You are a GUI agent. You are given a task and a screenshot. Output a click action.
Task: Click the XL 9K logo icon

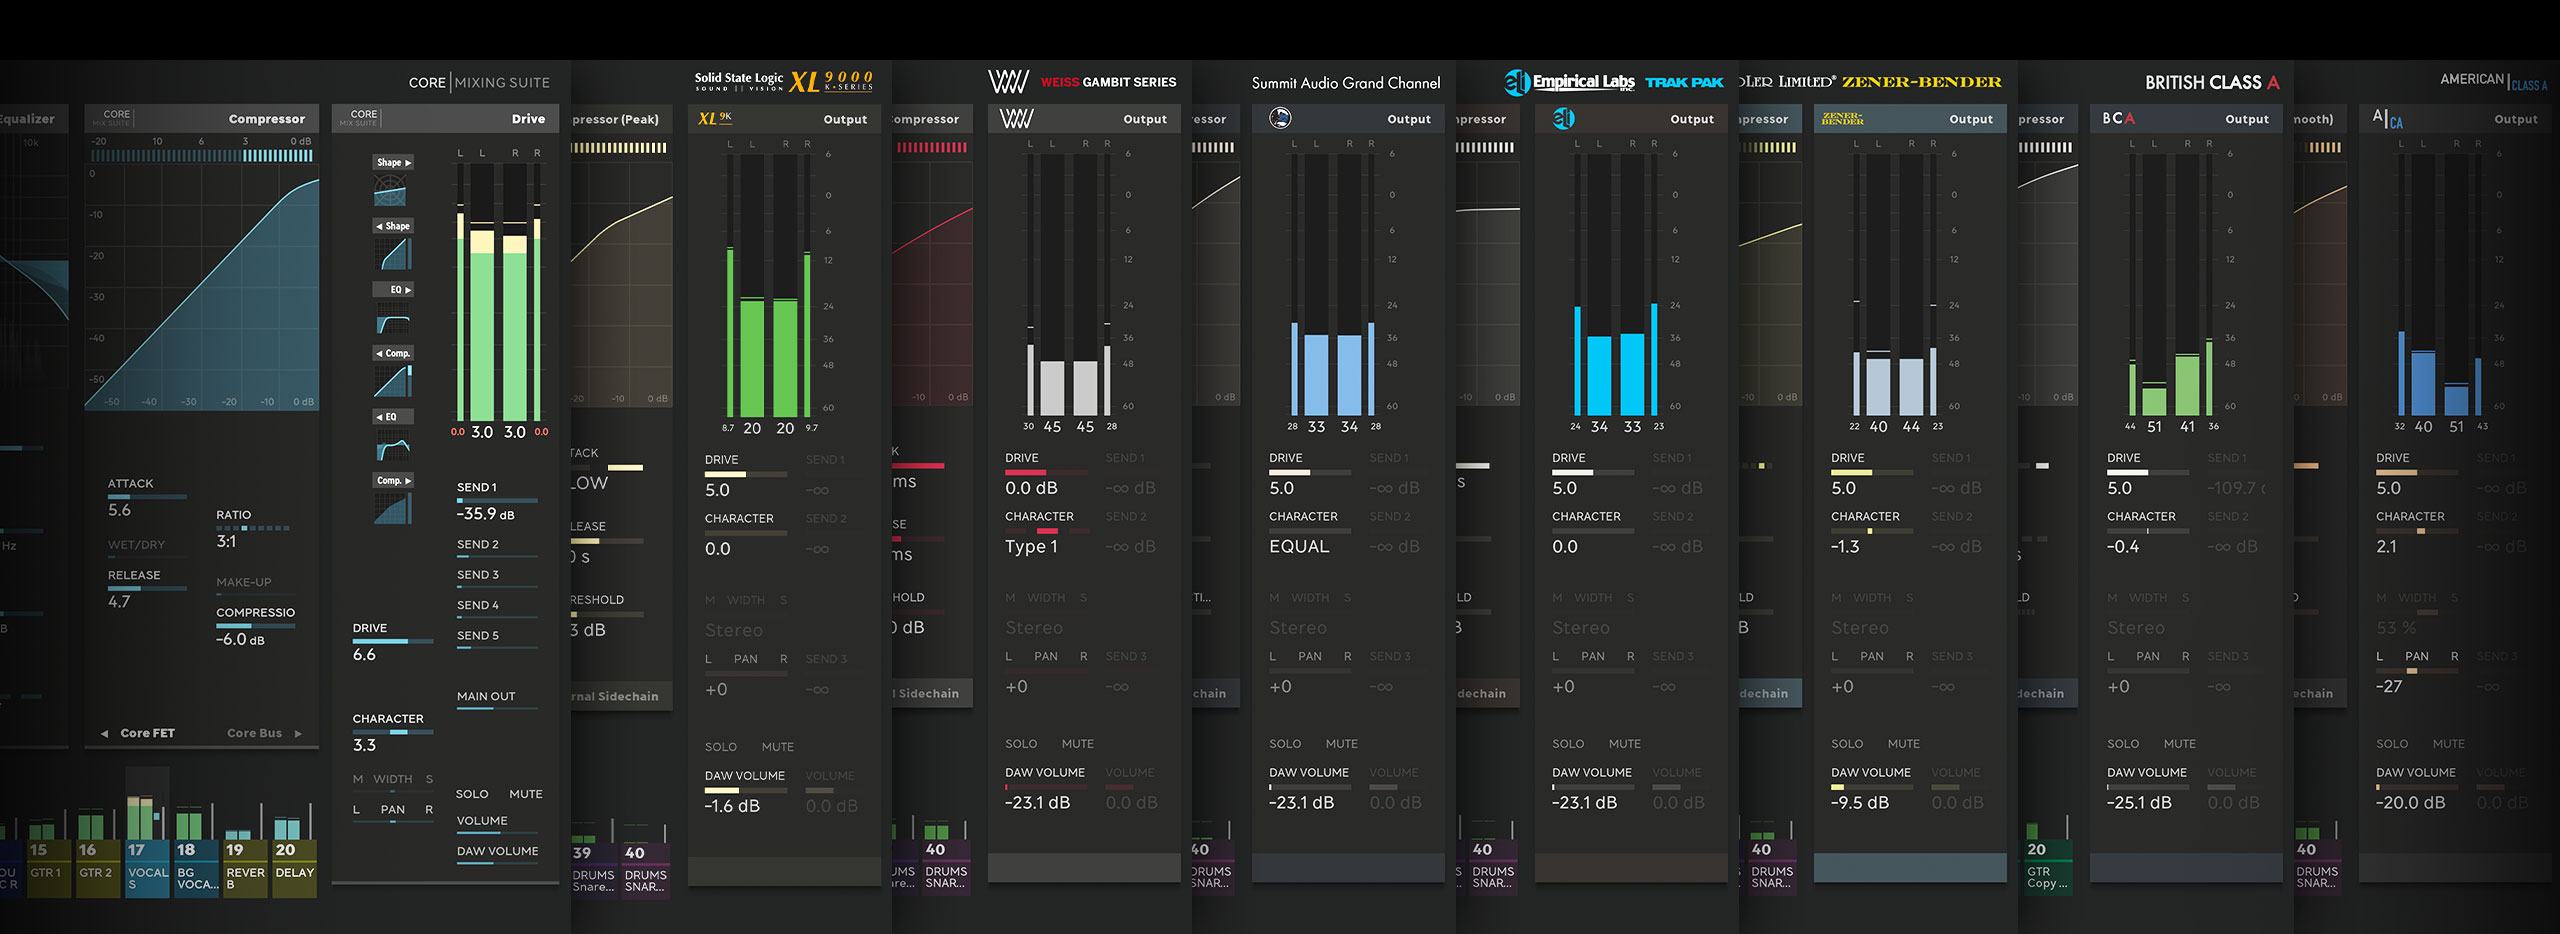pos(714,119)
